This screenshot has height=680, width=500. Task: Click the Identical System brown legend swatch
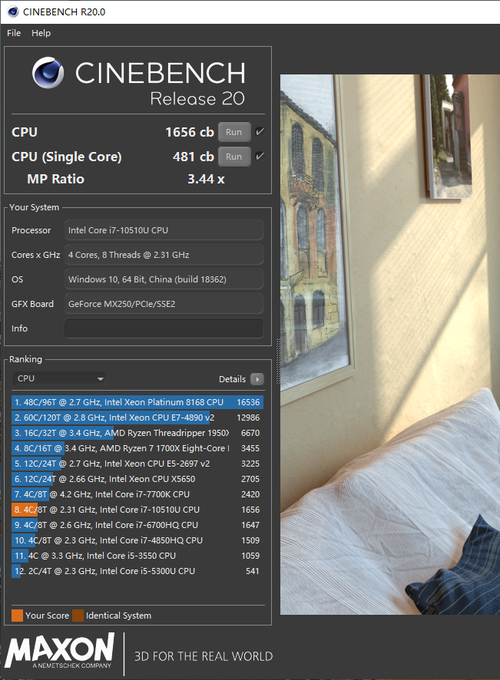point(78,616)
